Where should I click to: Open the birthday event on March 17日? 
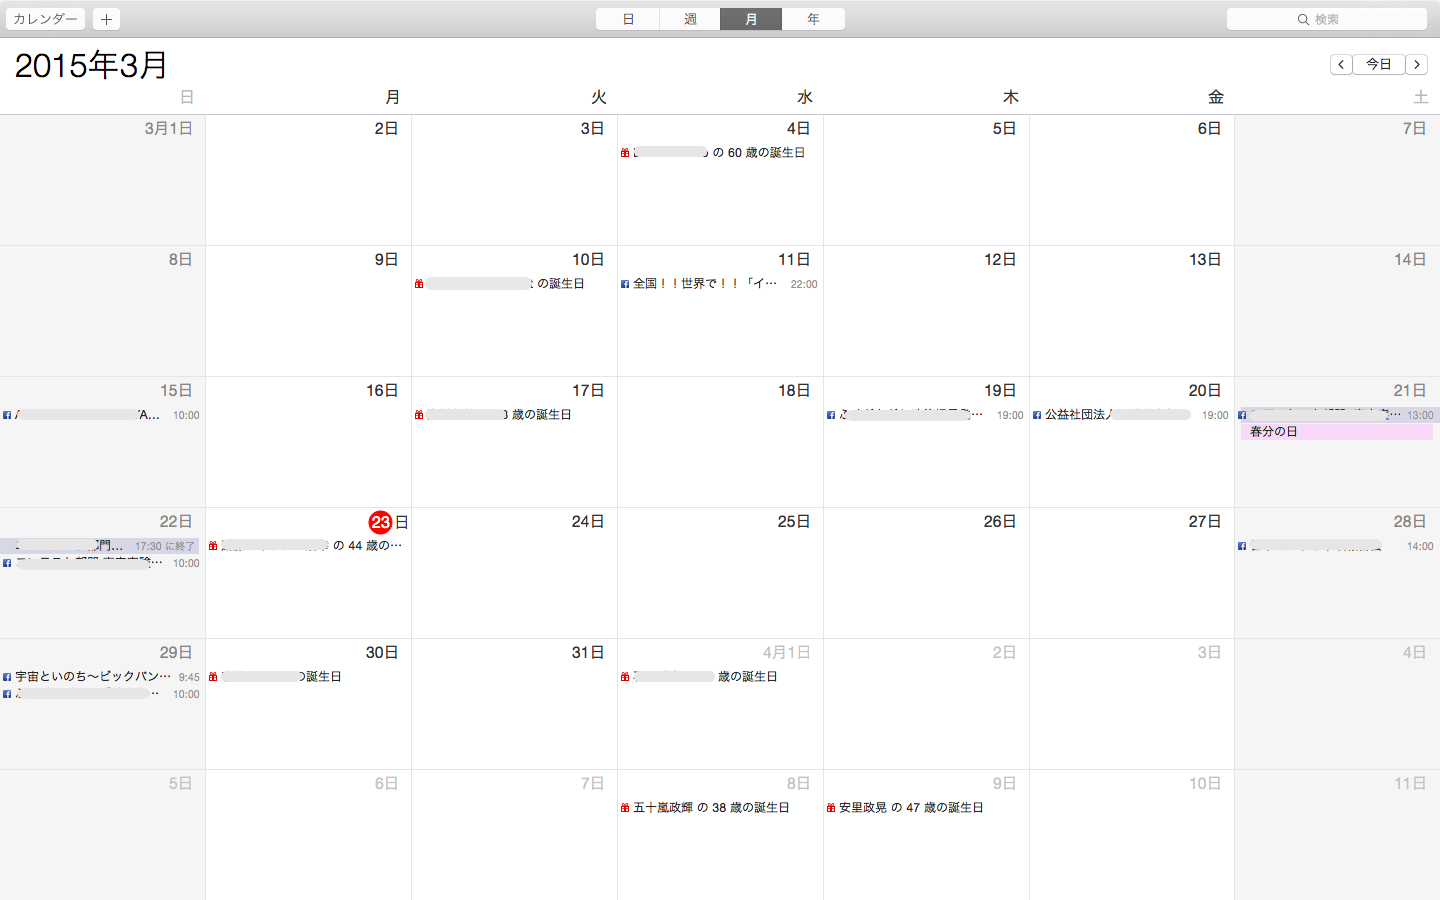513,415
